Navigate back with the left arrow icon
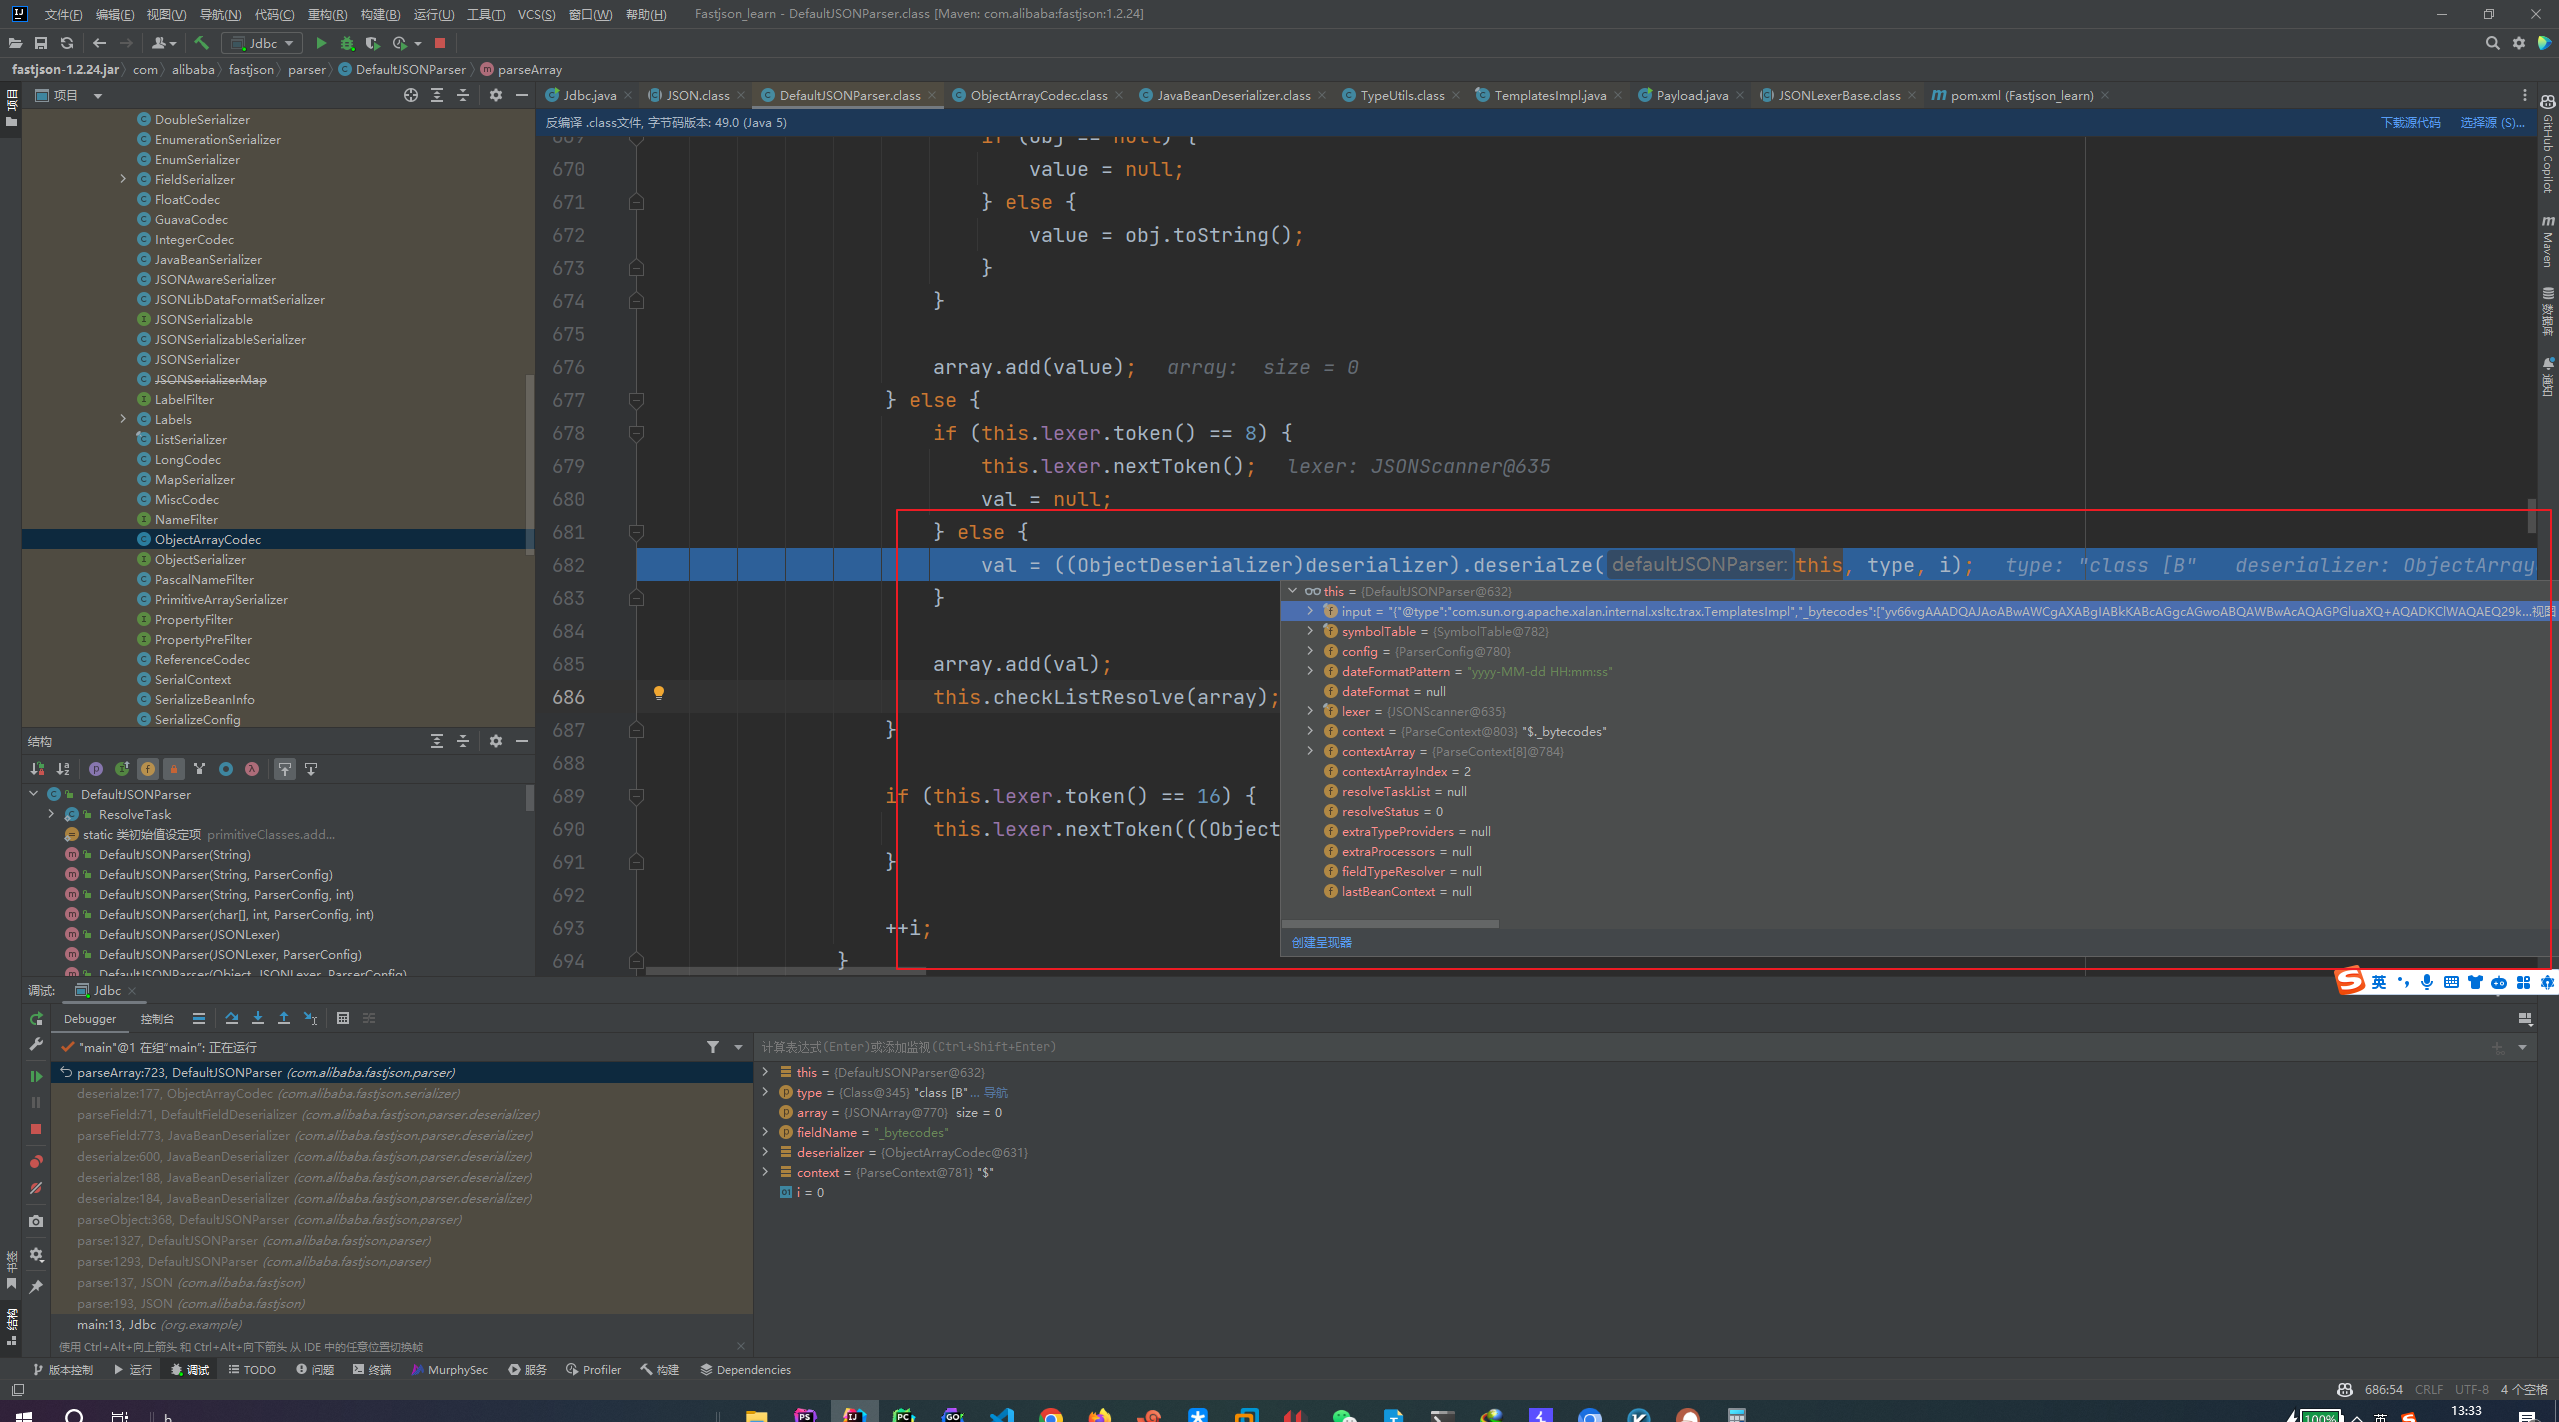 pyautogui.click(x=99, y=43)
